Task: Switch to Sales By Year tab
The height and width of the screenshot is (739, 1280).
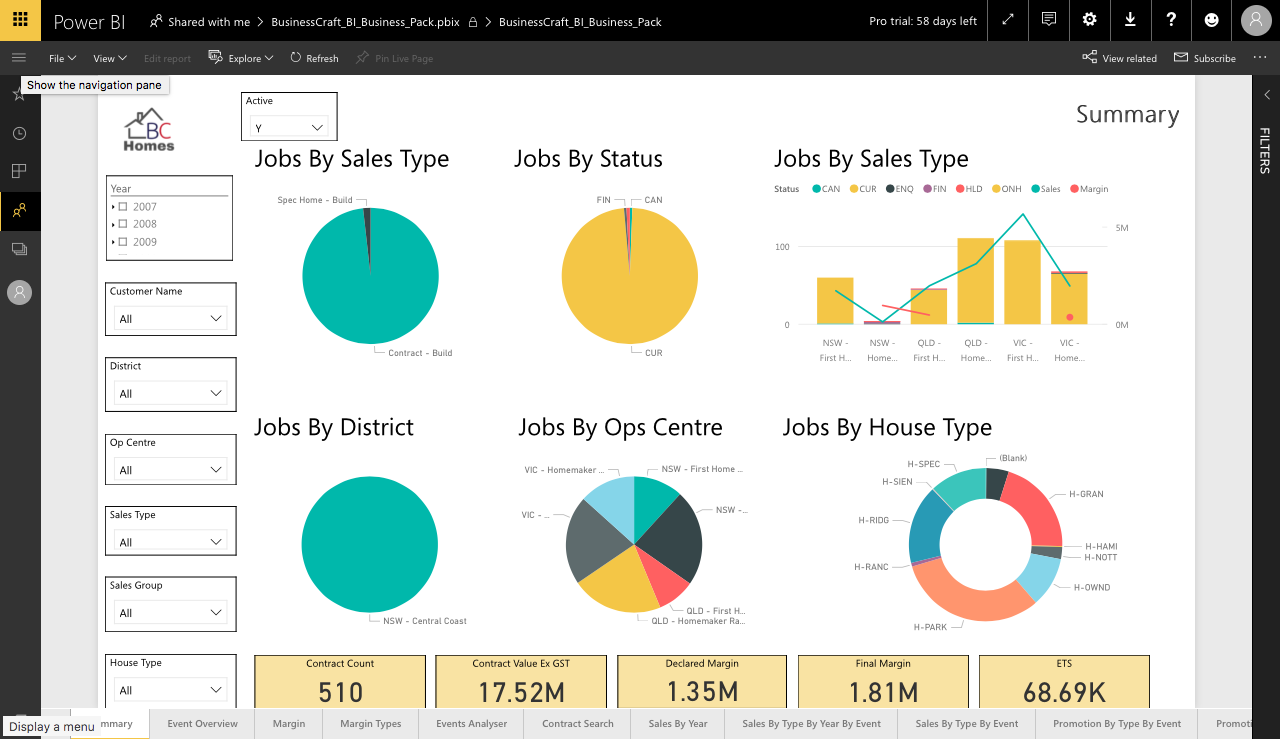Action: coord(677,723)
